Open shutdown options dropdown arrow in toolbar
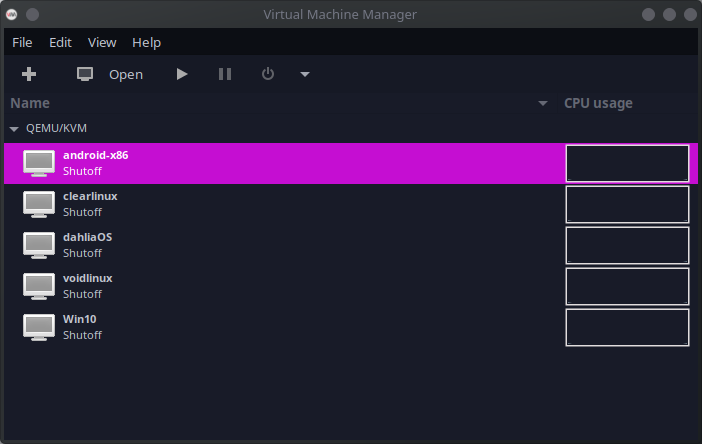This screenshot has width=702, height=444. tap(304, 74)
